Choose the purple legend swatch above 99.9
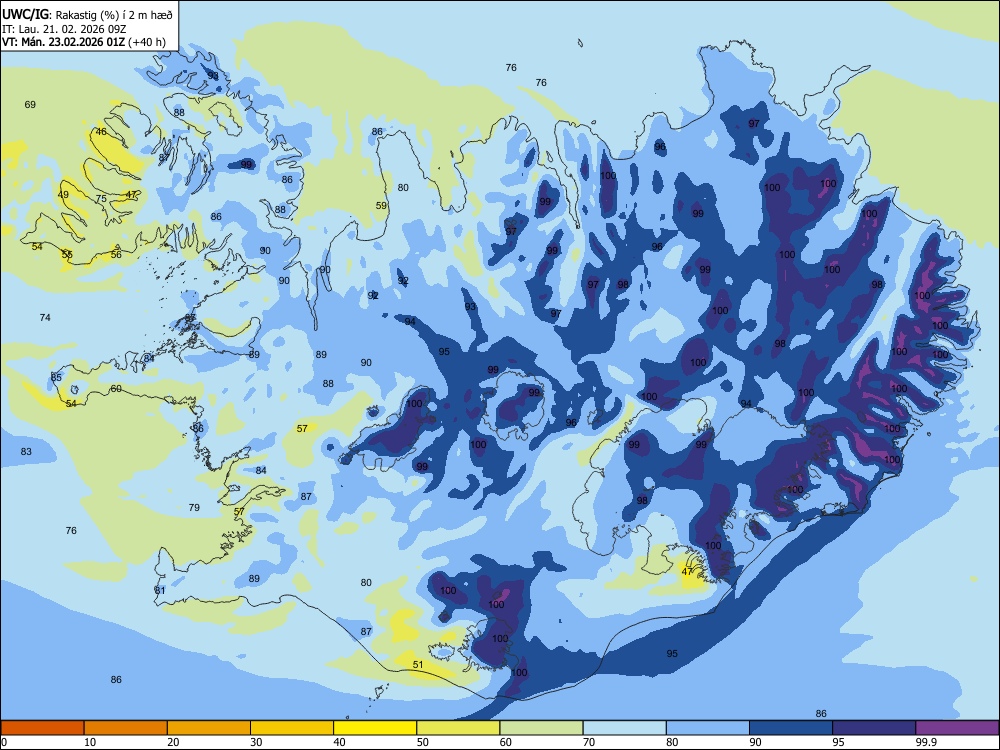The height and width of the screenshot is (750, 1000). click(957, 728)
